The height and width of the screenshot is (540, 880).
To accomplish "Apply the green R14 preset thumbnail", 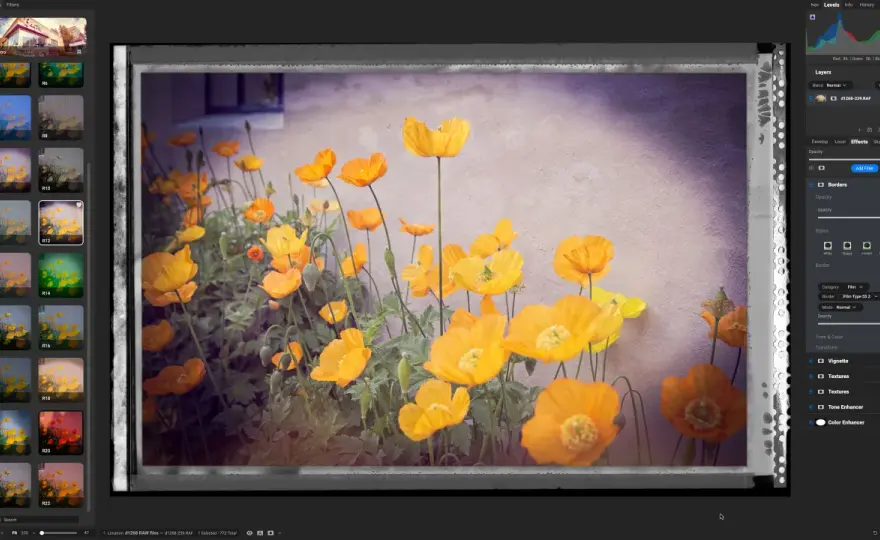I will coord(61,275).
